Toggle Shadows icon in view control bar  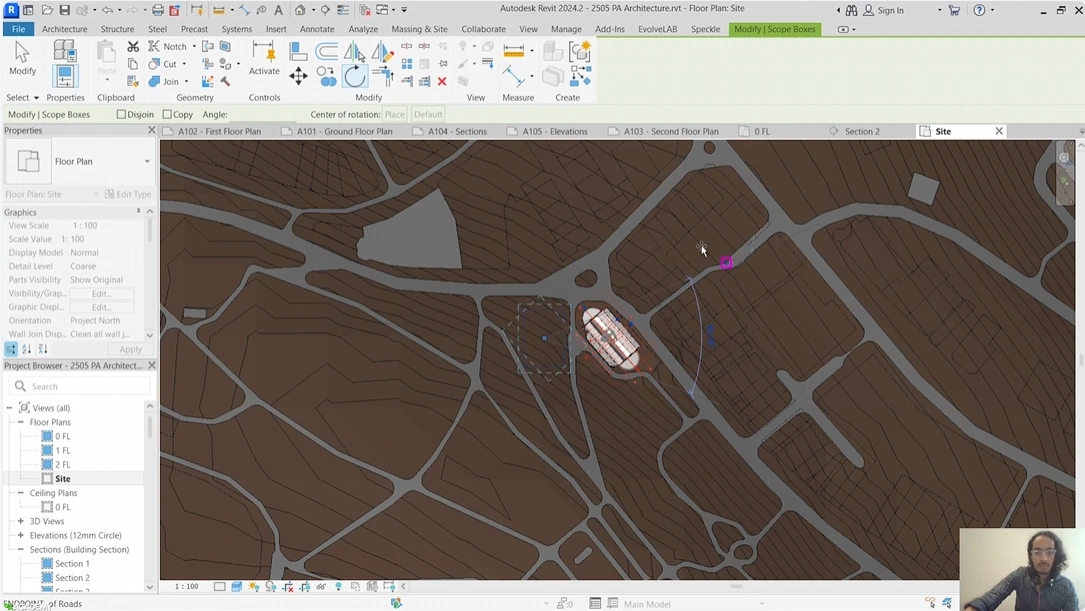[x=271, y=586]
